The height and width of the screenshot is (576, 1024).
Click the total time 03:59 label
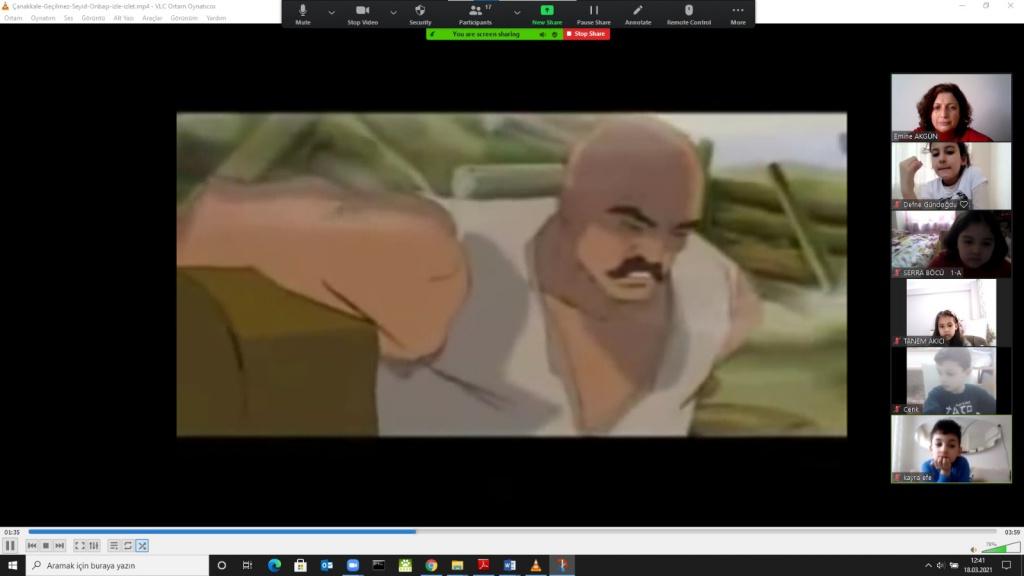click(1012, 532)
